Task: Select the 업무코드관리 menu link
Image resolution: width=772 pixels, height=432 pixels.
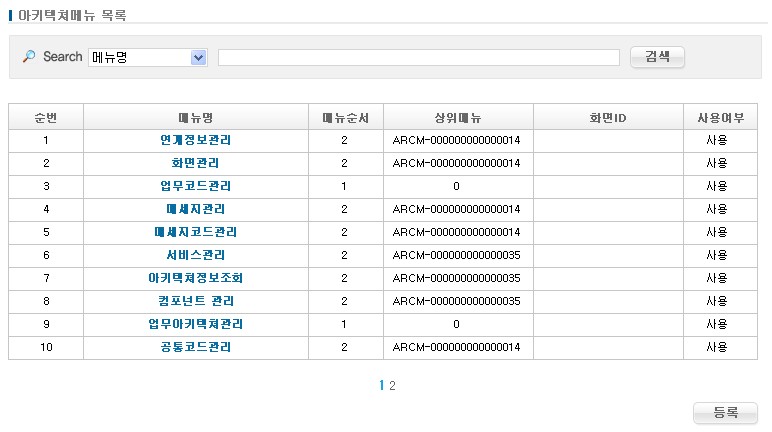Action: (195, 186)
